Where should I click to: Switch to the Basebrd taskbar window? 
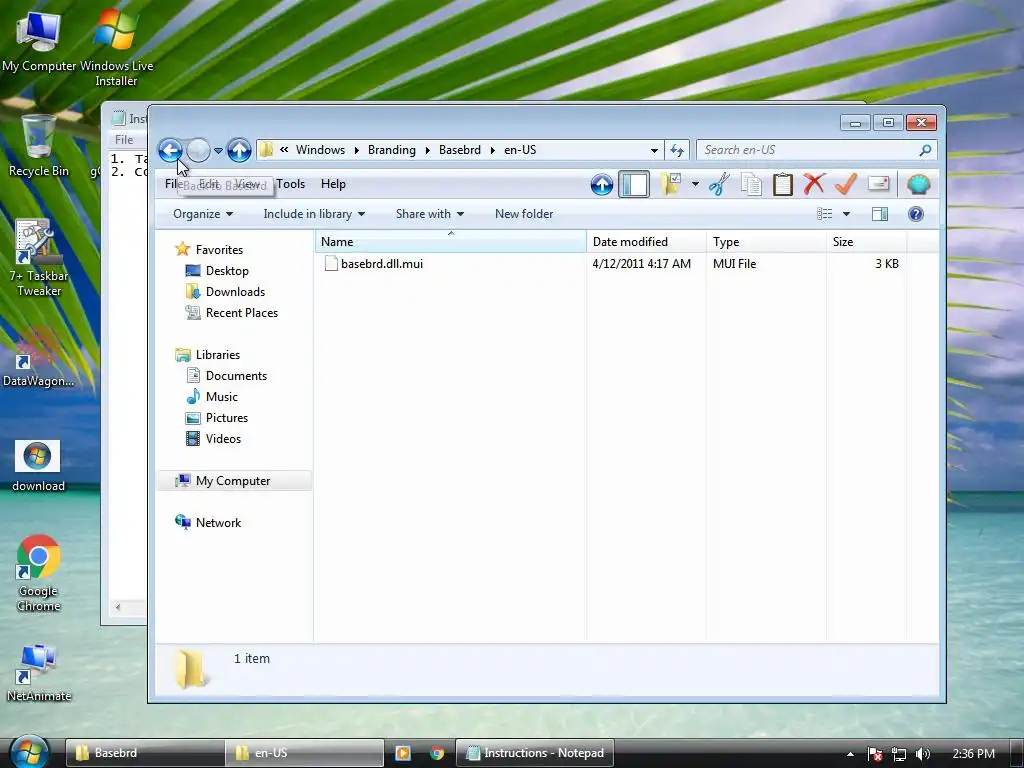pyautogui.click(x=145, y=753)
